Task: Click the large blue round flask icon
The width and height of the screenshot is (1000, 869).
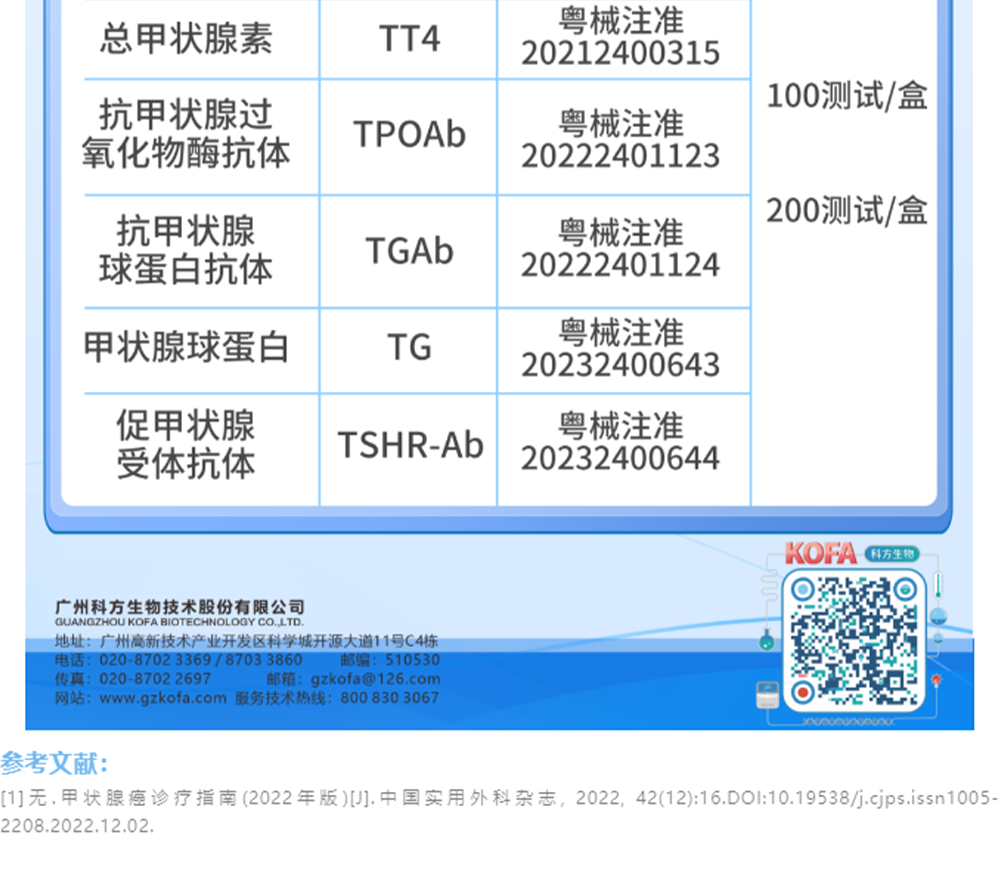Action: (x=938, y=617)
